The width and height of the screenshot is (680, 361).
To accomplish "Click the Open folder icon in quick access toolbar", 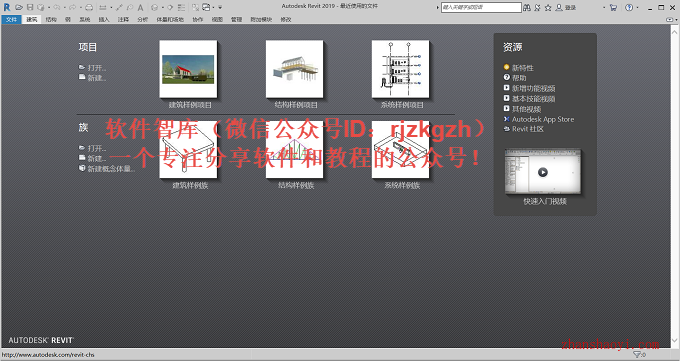I will click(x=19, y=7).
